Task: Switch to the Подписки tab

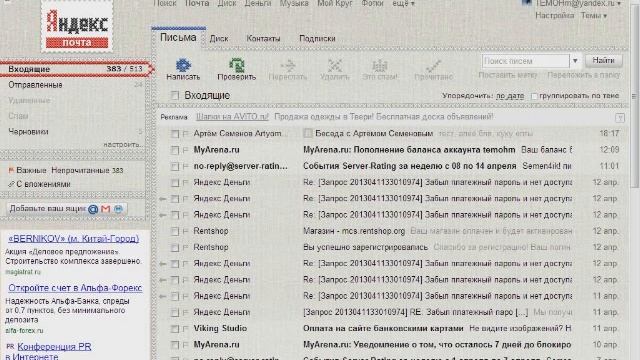Action: (x=317, y=39)
